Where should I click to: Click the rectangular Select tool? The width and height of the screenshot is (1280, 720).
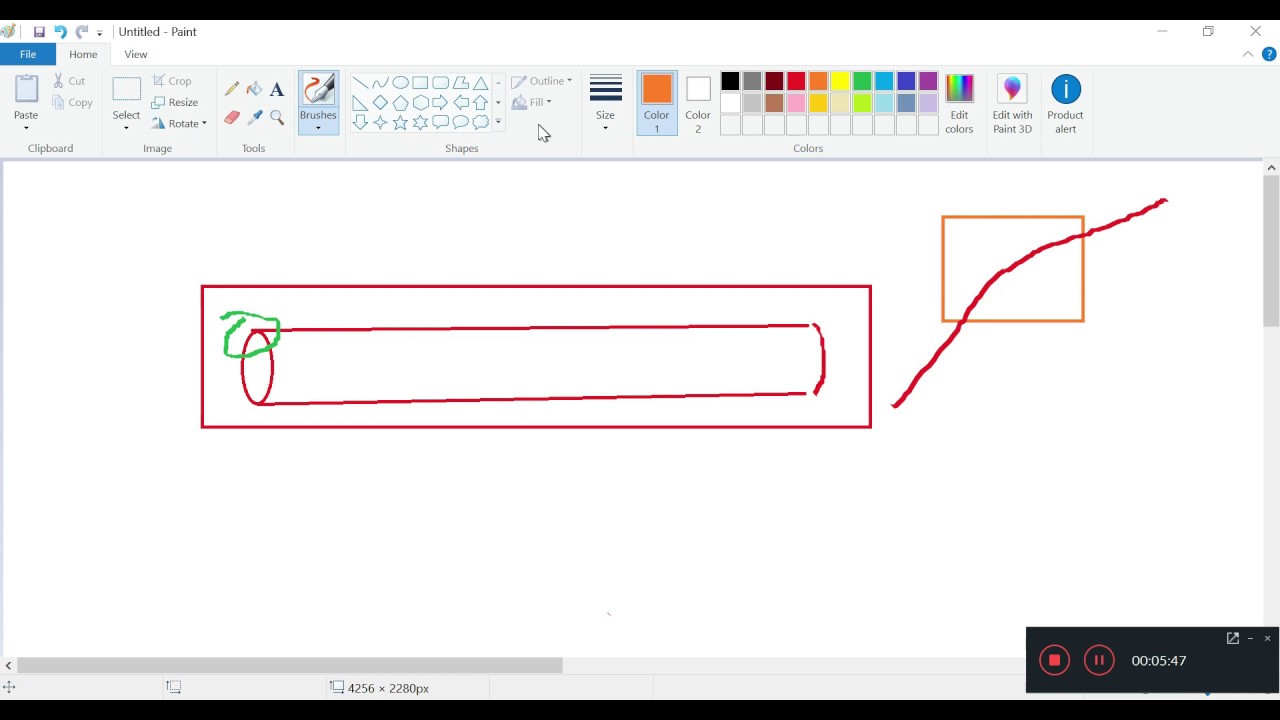(126, 89)
